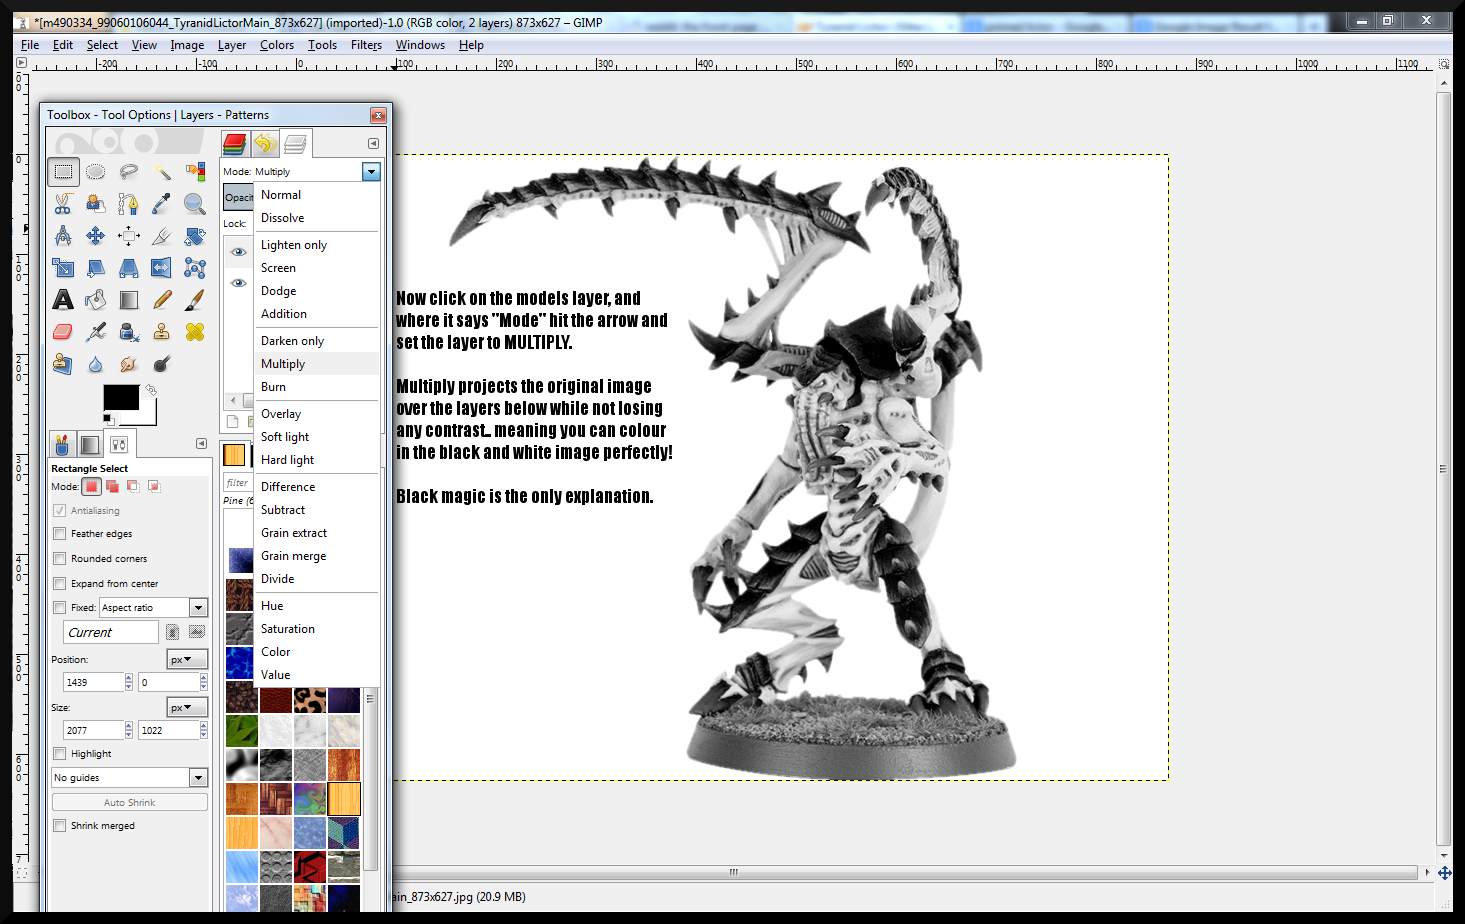Enable the Feather edges checkbox
Screen dimensions: 1465x924
tap(60, 534)
